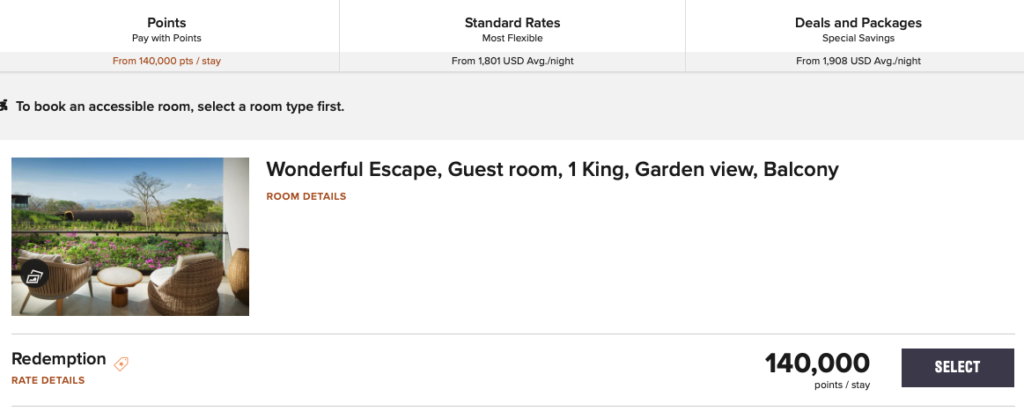This screenshot has width=1024, height=411.
Task: Click "From 140,000 pts / stay" text
Action: [166, 61]
